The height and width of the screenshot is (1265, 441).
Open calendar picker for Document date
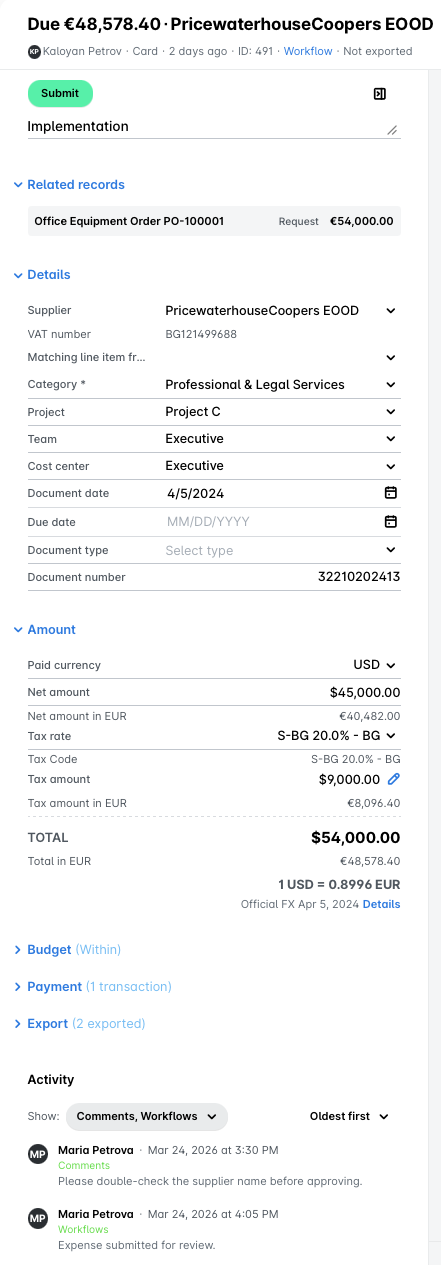(x=391, y=493)
